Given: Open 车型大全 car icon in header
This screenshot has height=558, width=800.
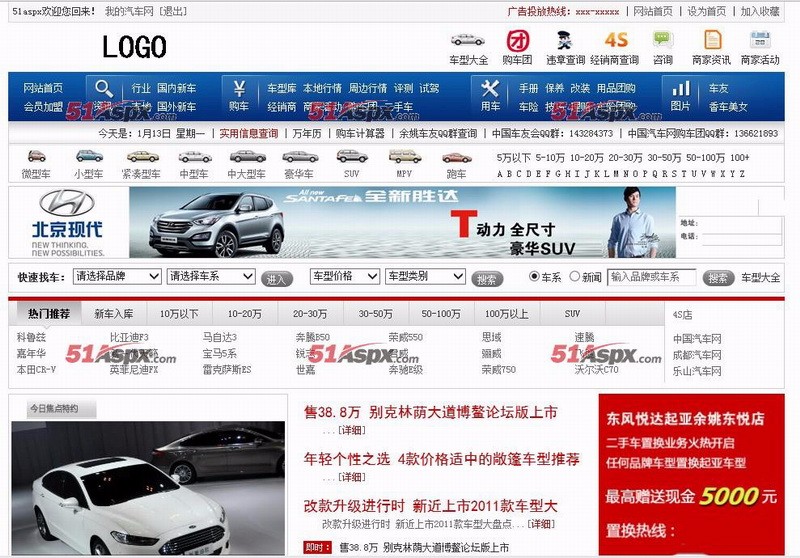Looking at the screenshot, I should (467, 40).
